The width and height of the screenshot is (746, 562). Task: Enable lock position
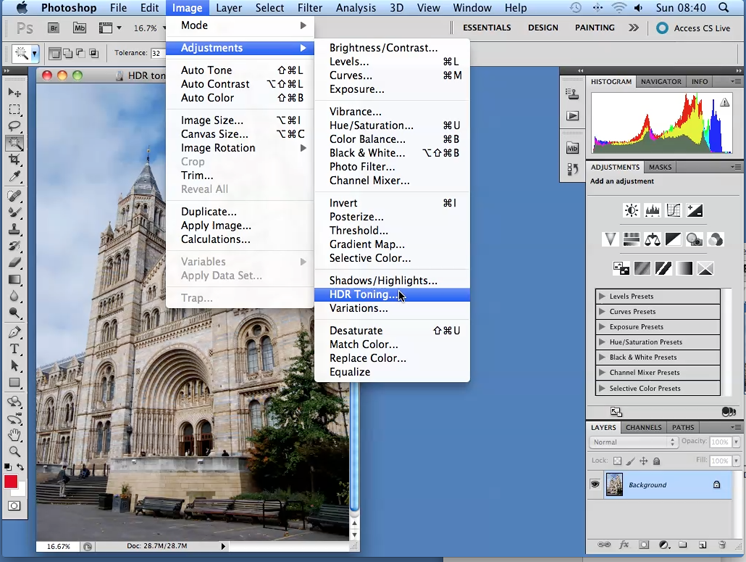643,461
